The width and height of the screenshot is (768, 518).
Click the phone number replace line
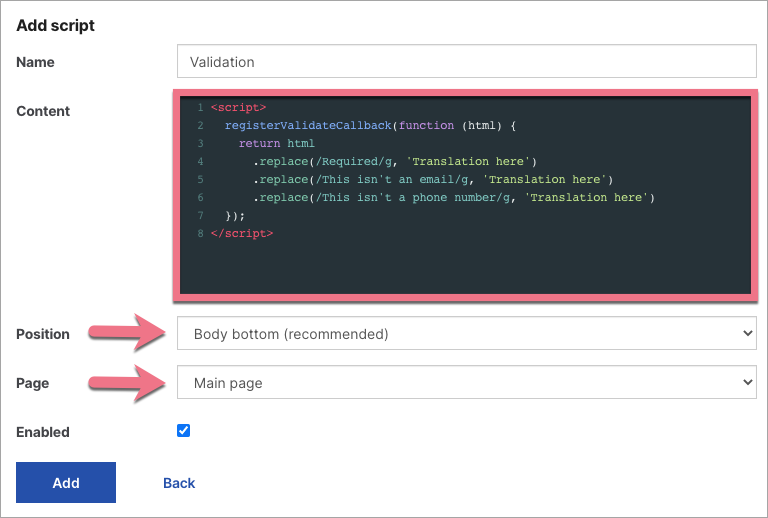tap(453, 197)
